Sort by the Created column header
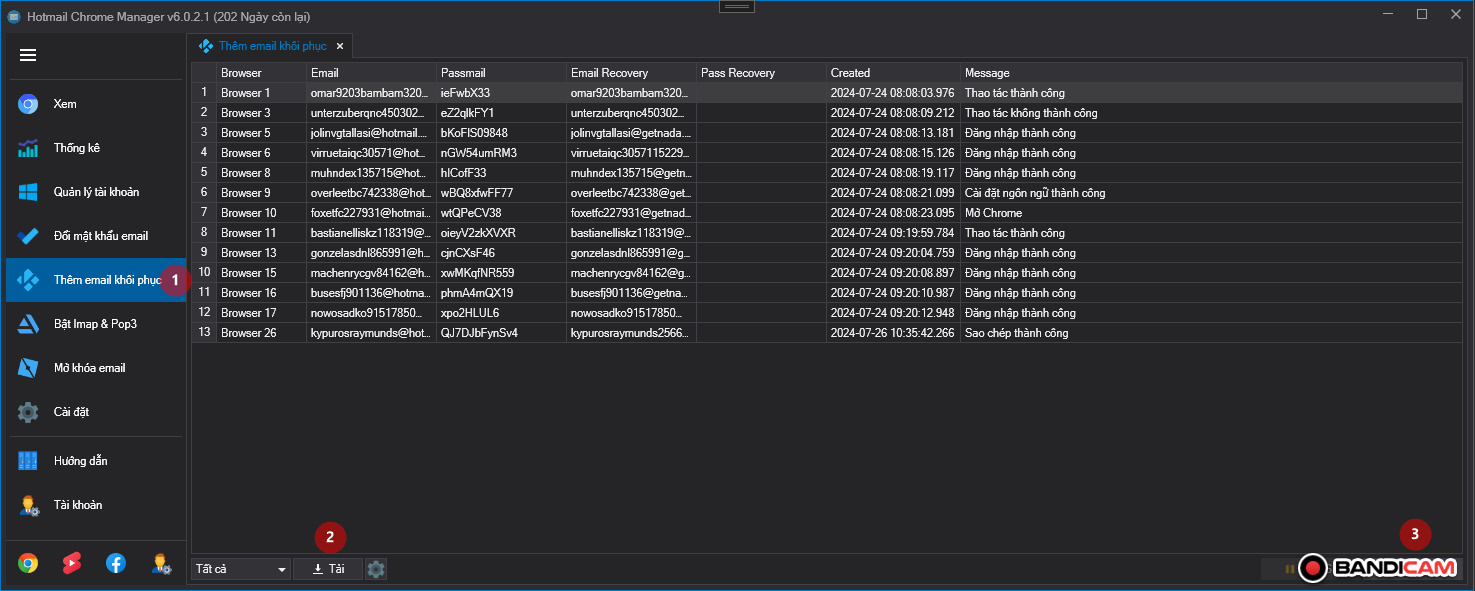1475x591 pixels. 892,73
